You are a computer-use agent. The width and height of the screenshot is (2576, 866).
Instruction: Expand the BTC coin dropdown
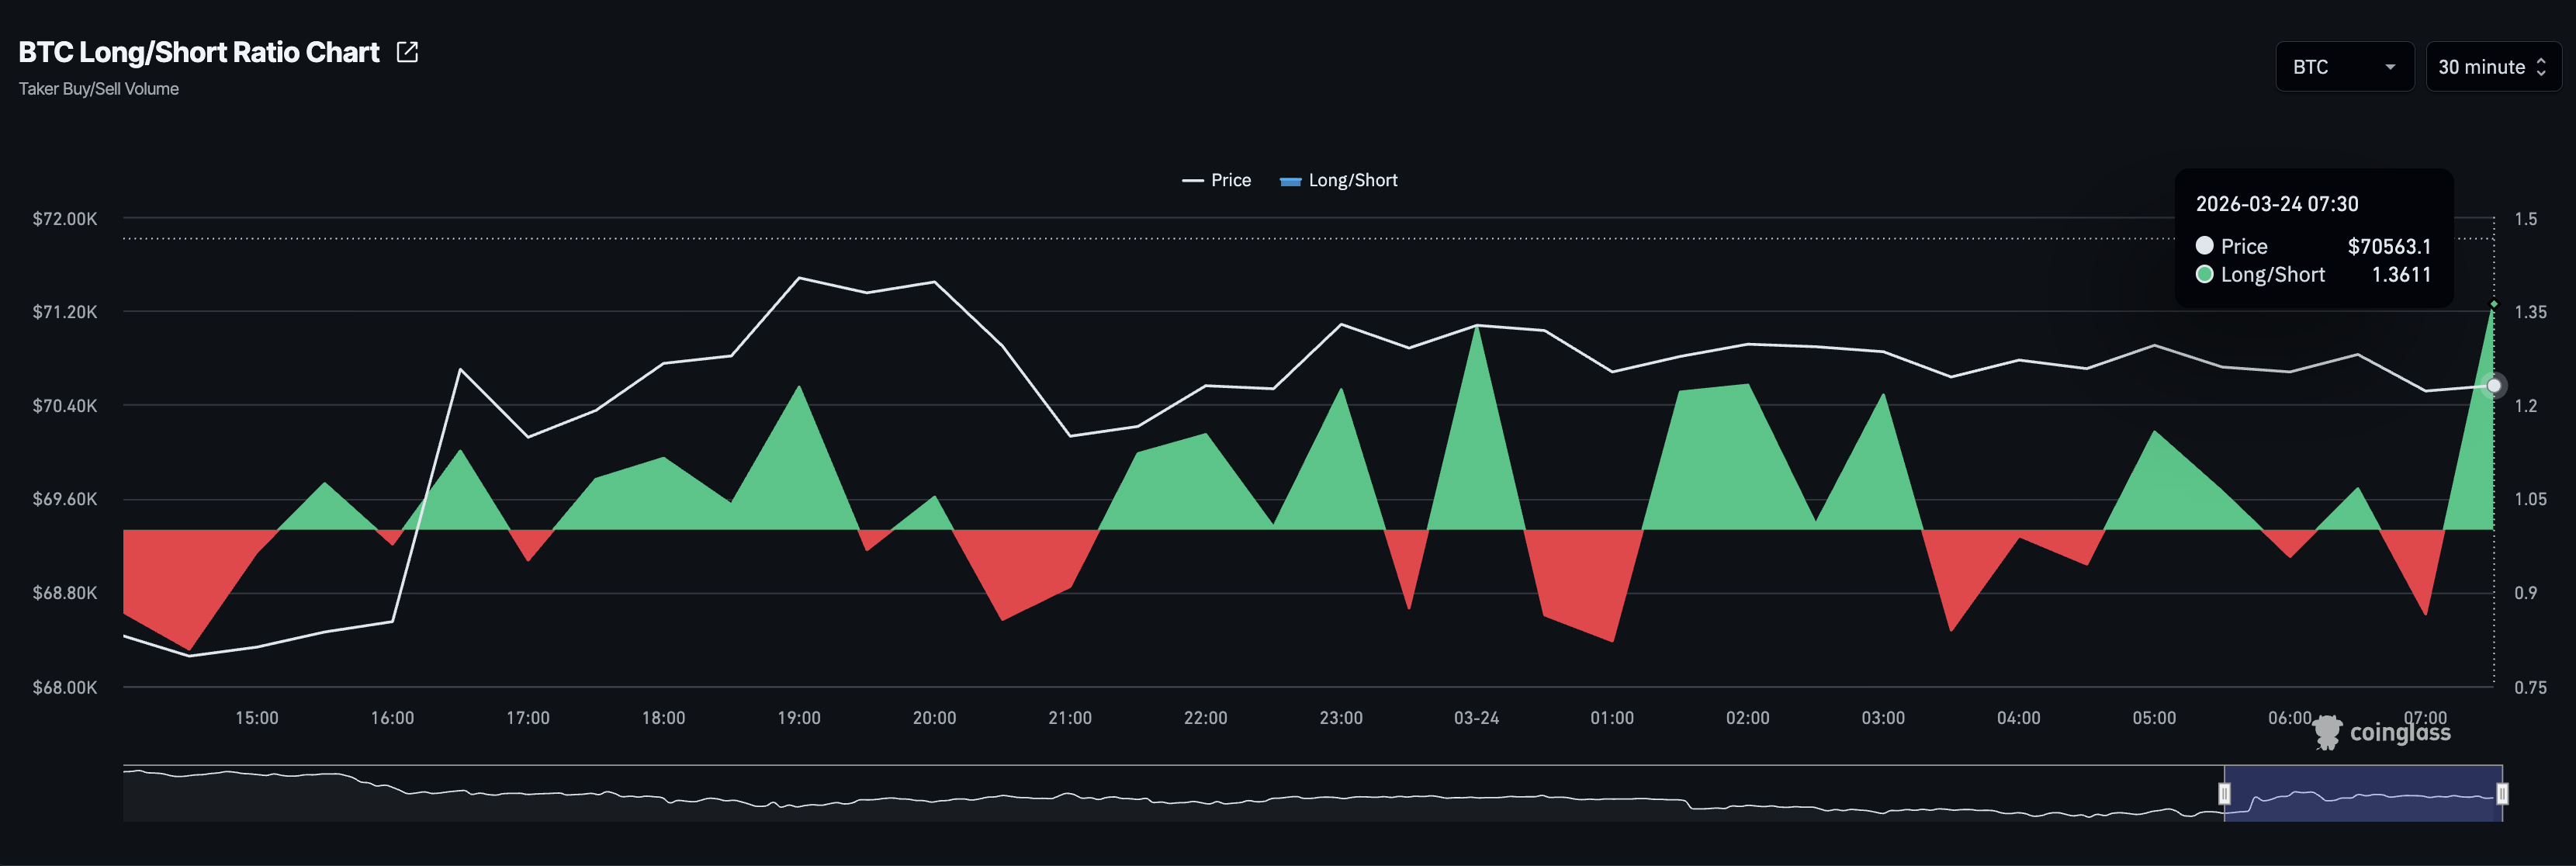click(x=2344, y=67)
